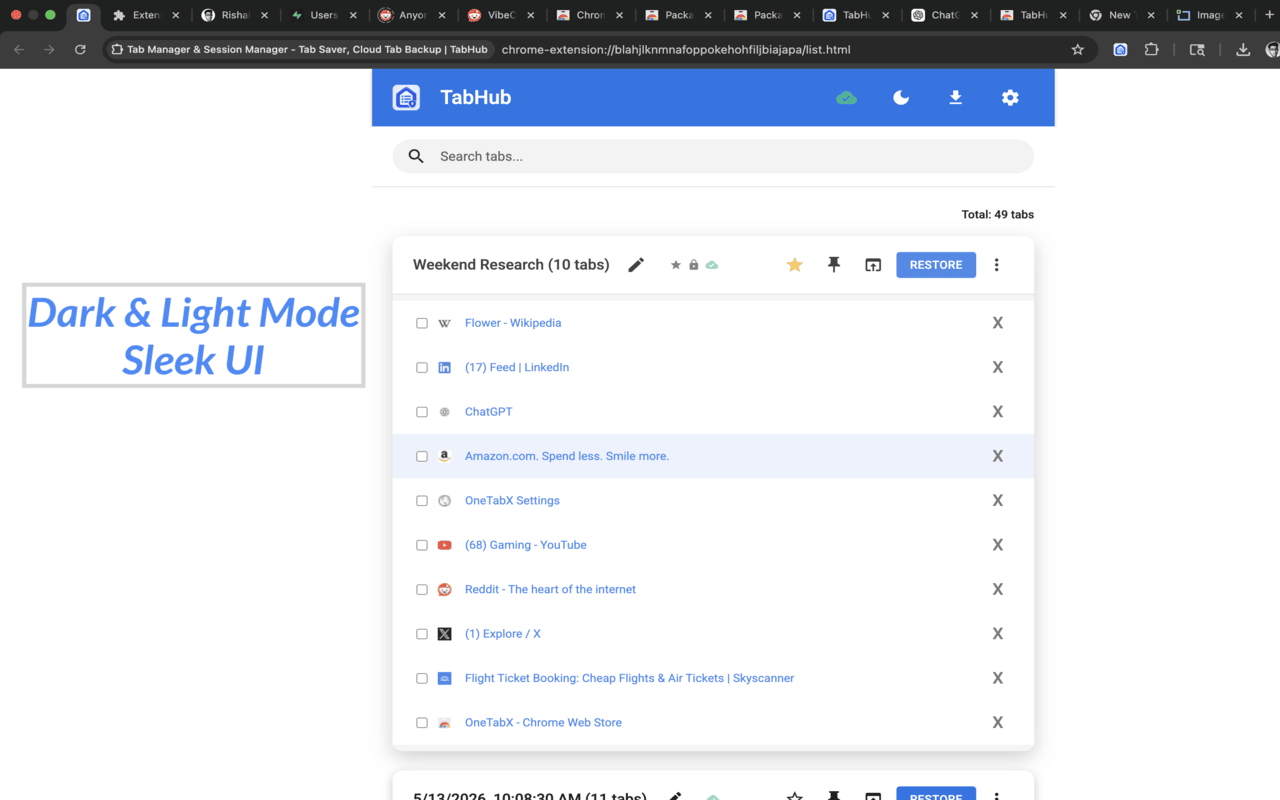Click the download icon in TabHub header

955,98
